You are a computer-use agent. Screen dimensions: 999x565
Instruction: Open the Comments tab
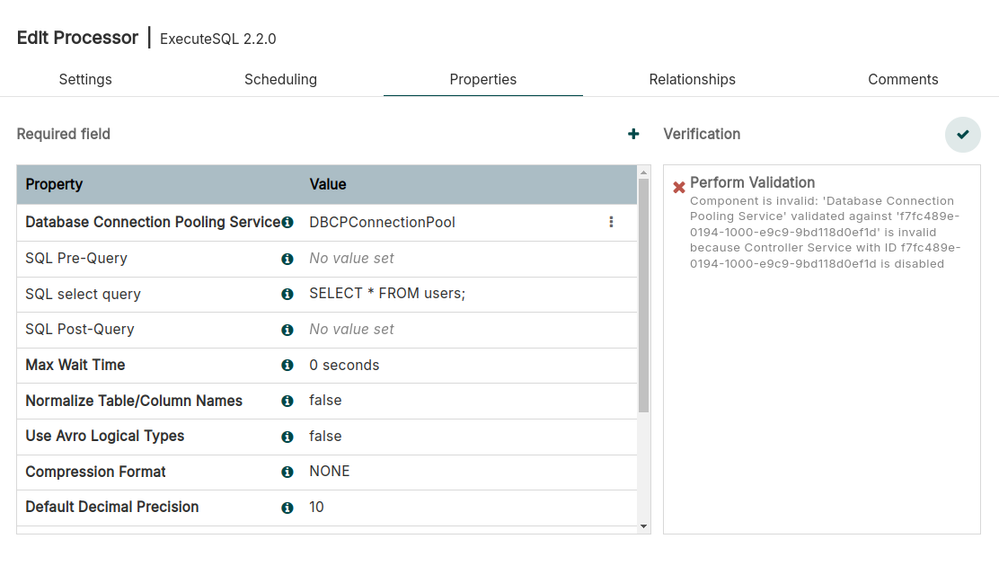902,79
